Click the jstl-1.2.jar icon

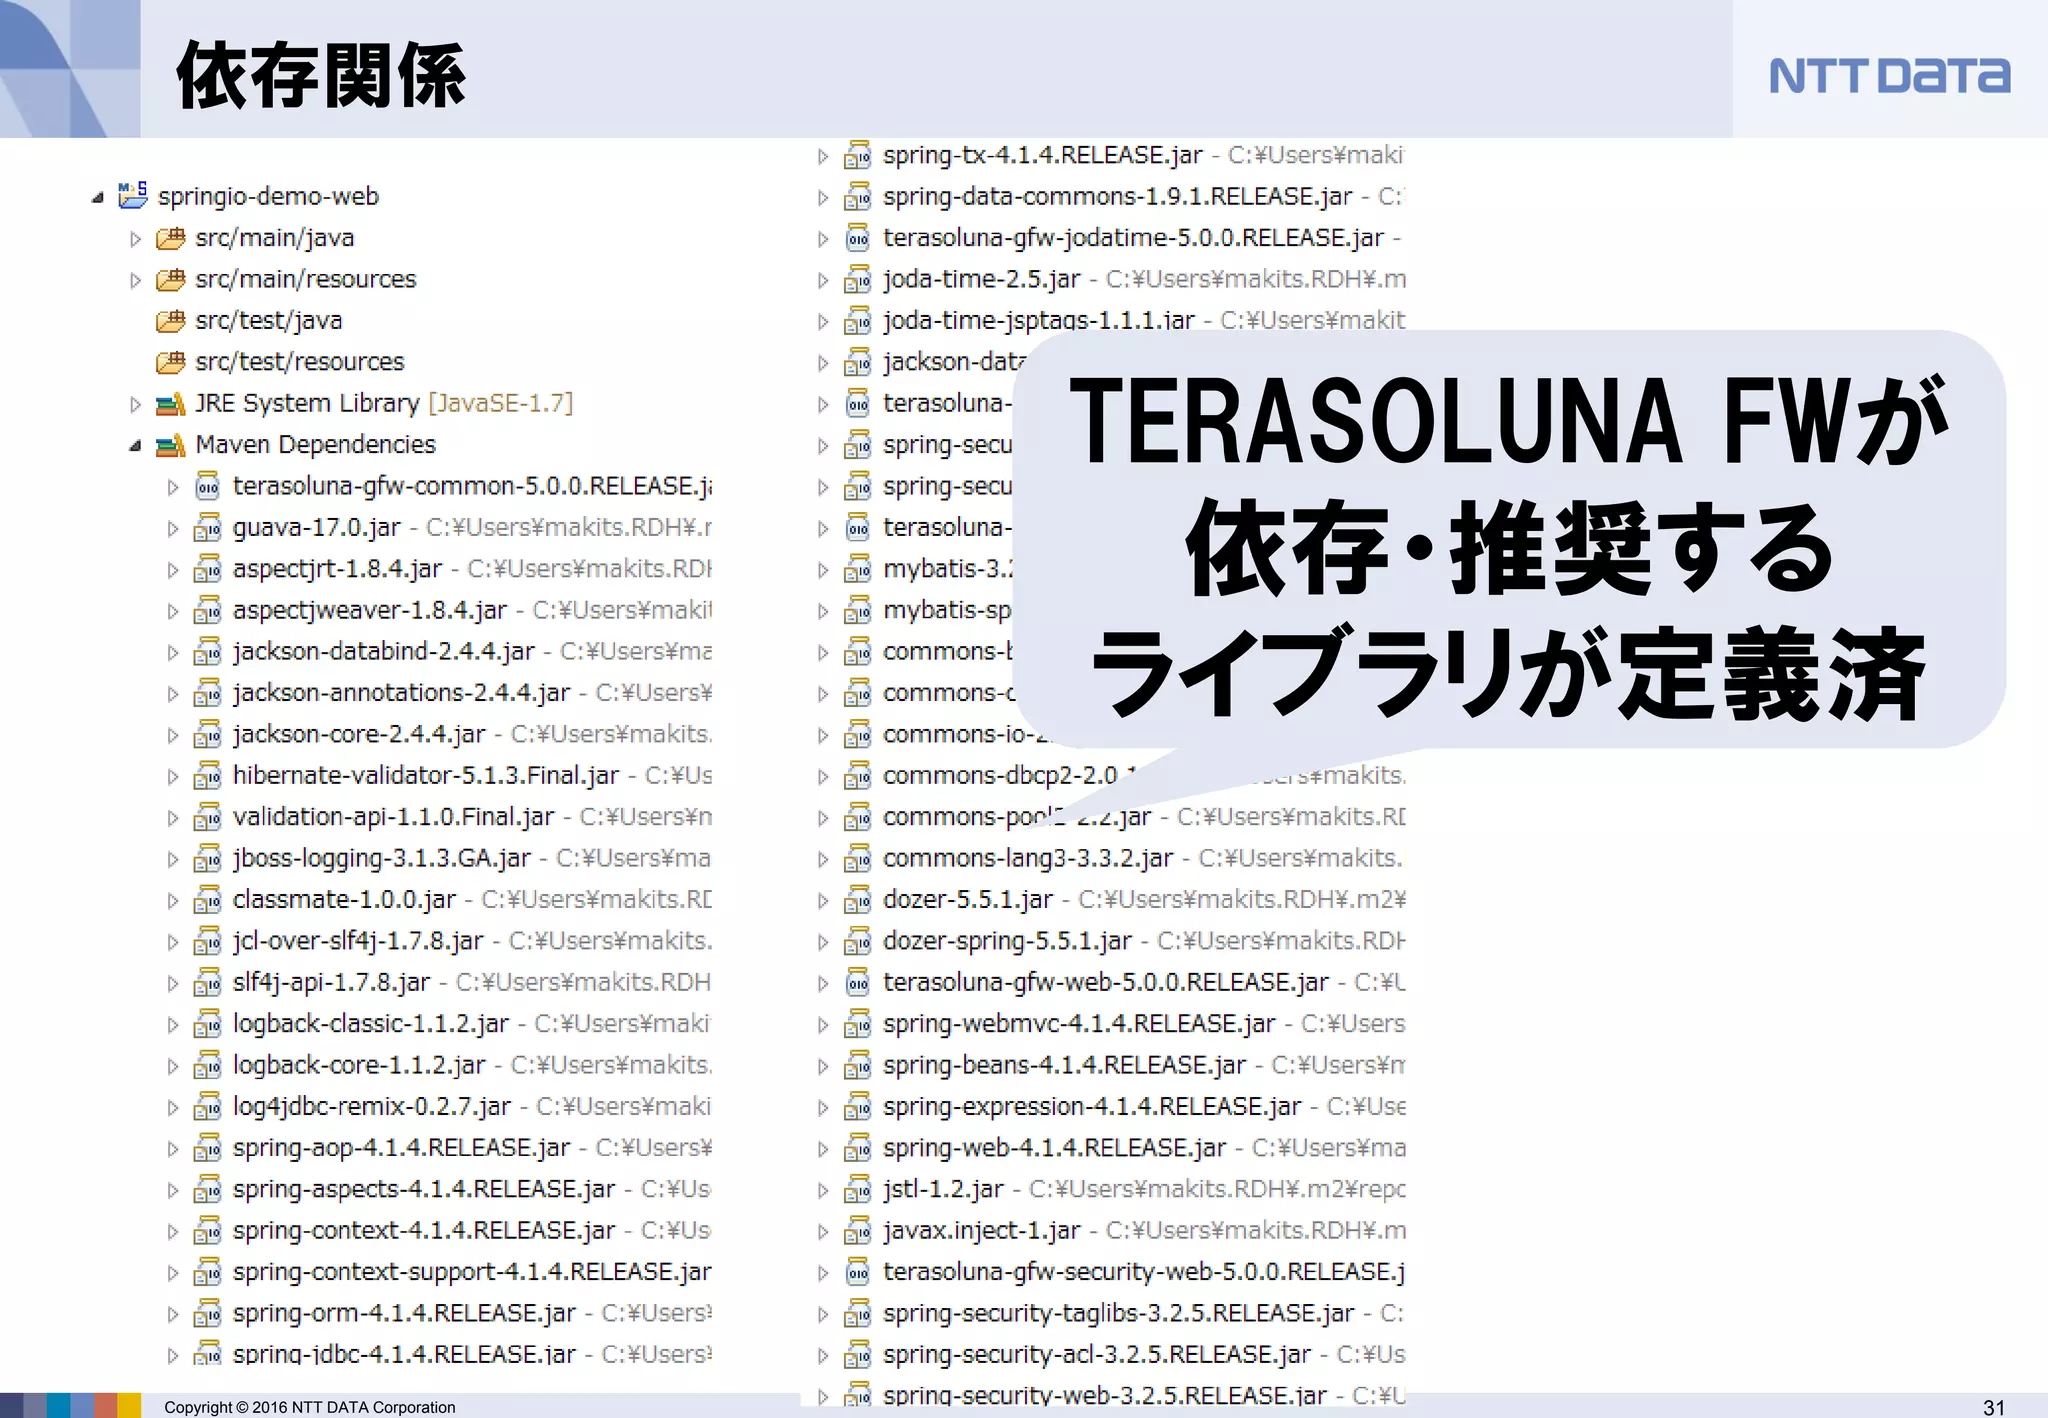tap(857, 1190)
